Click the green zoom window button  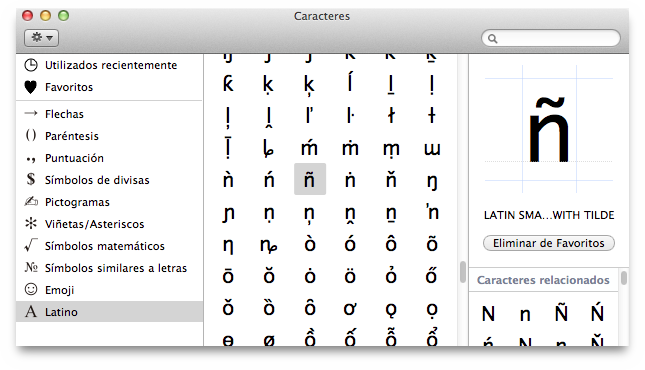pos(63,16)
